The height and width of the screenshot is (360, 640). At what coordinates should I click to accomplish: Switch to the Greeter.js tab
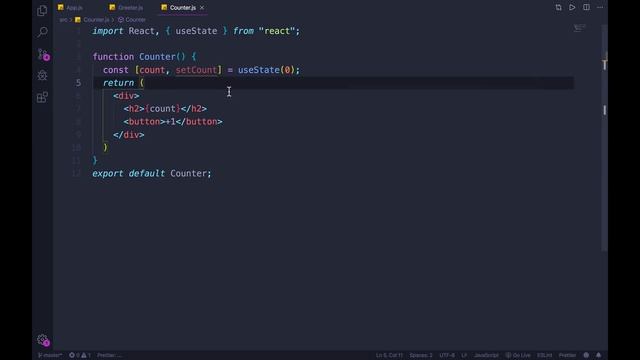tap(127, 8)
